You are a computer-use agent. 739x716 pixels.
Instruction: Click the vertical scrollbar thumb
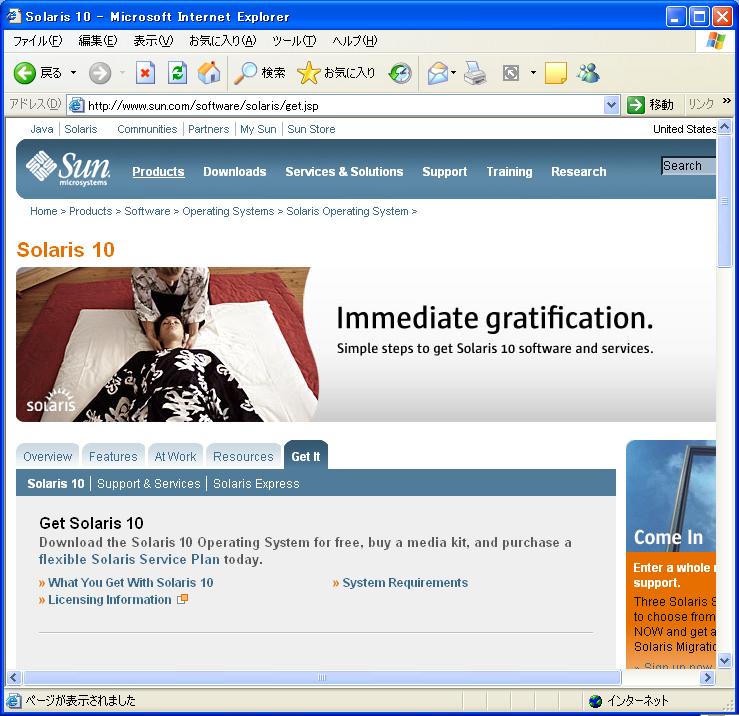[724, 201]
